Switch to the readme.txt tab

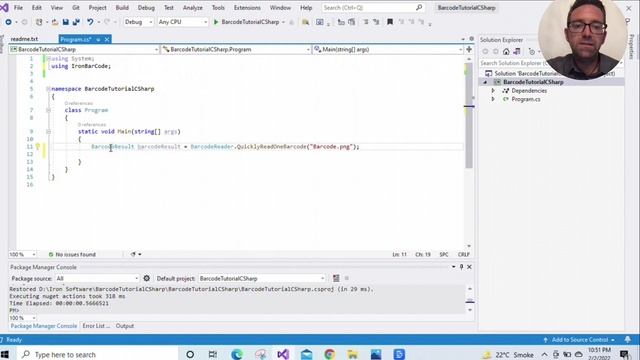24,39
